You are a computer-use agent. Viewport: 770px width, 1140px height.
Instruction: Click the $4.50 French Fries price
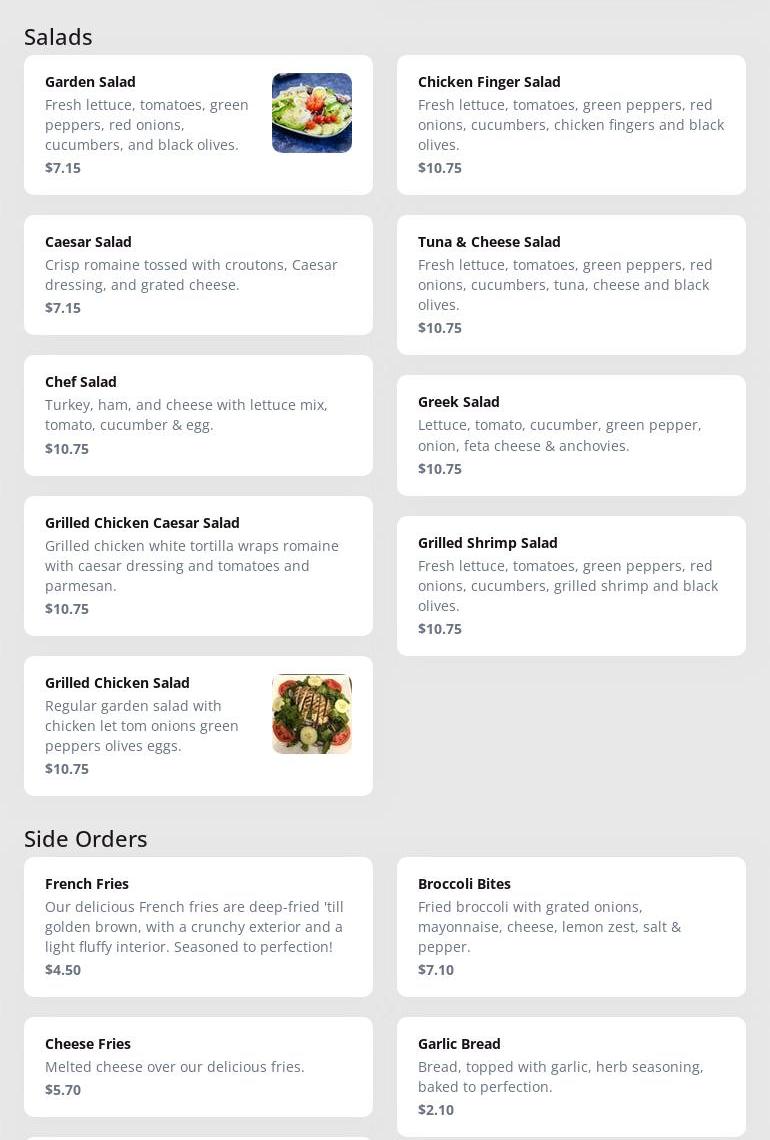(x=63, y=970)
